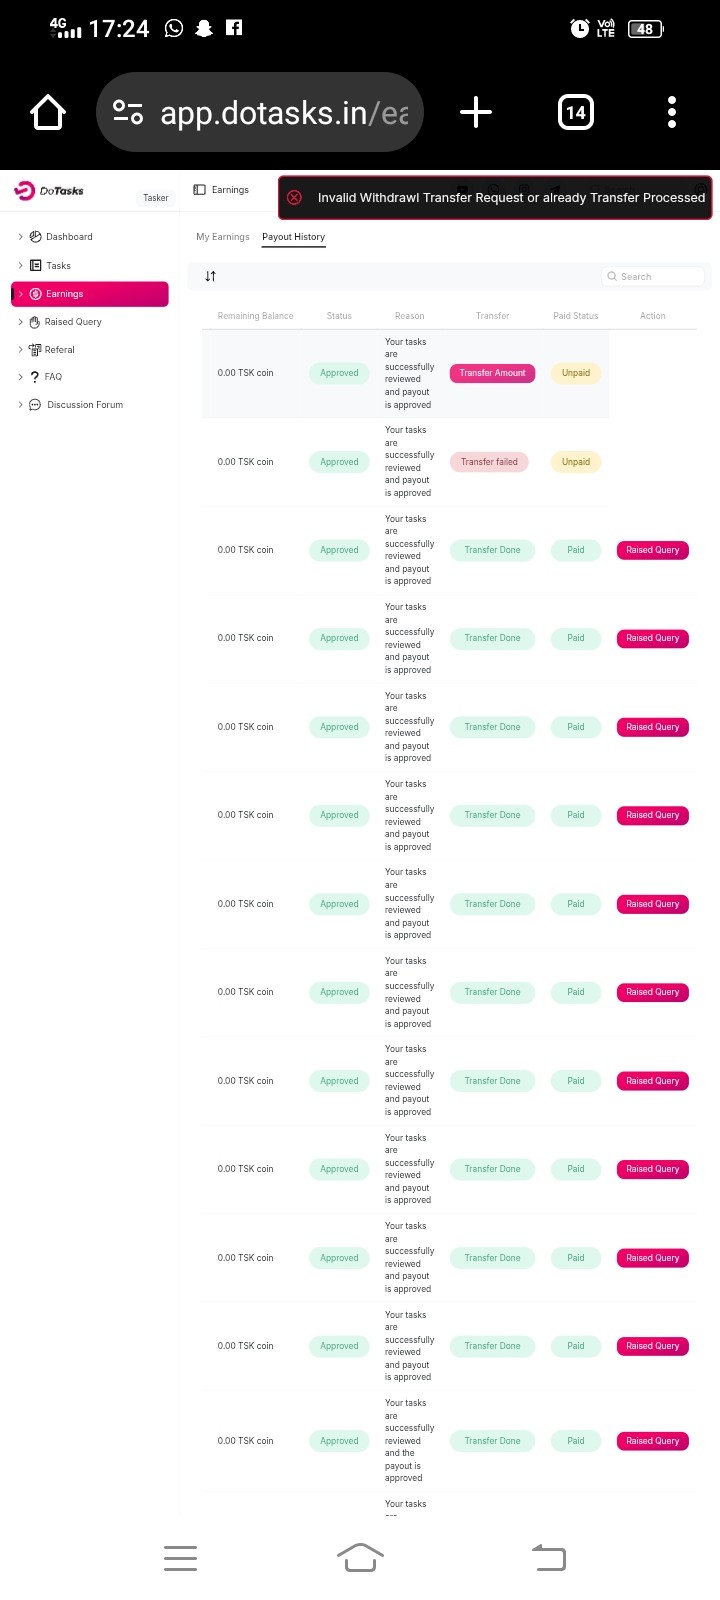Switch to the My Earnings tab
720x1600 pixels.
[223, 237]
